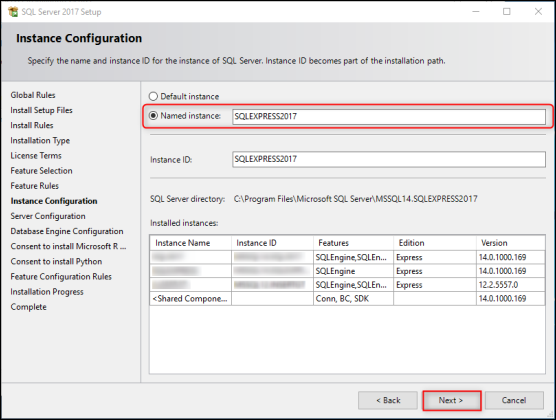Maximize the SQL Server Setup window

pyautogui.click(x=507, y=12)
